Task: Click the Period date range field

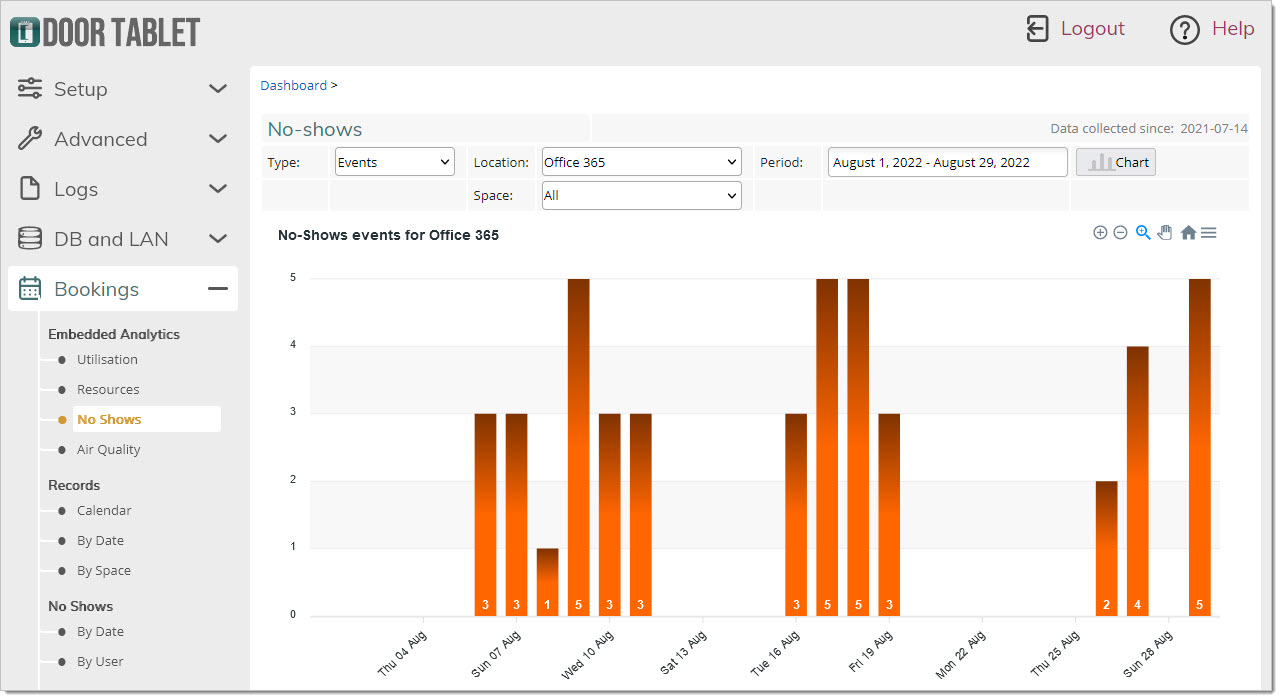Action: (x=948, y=162)
